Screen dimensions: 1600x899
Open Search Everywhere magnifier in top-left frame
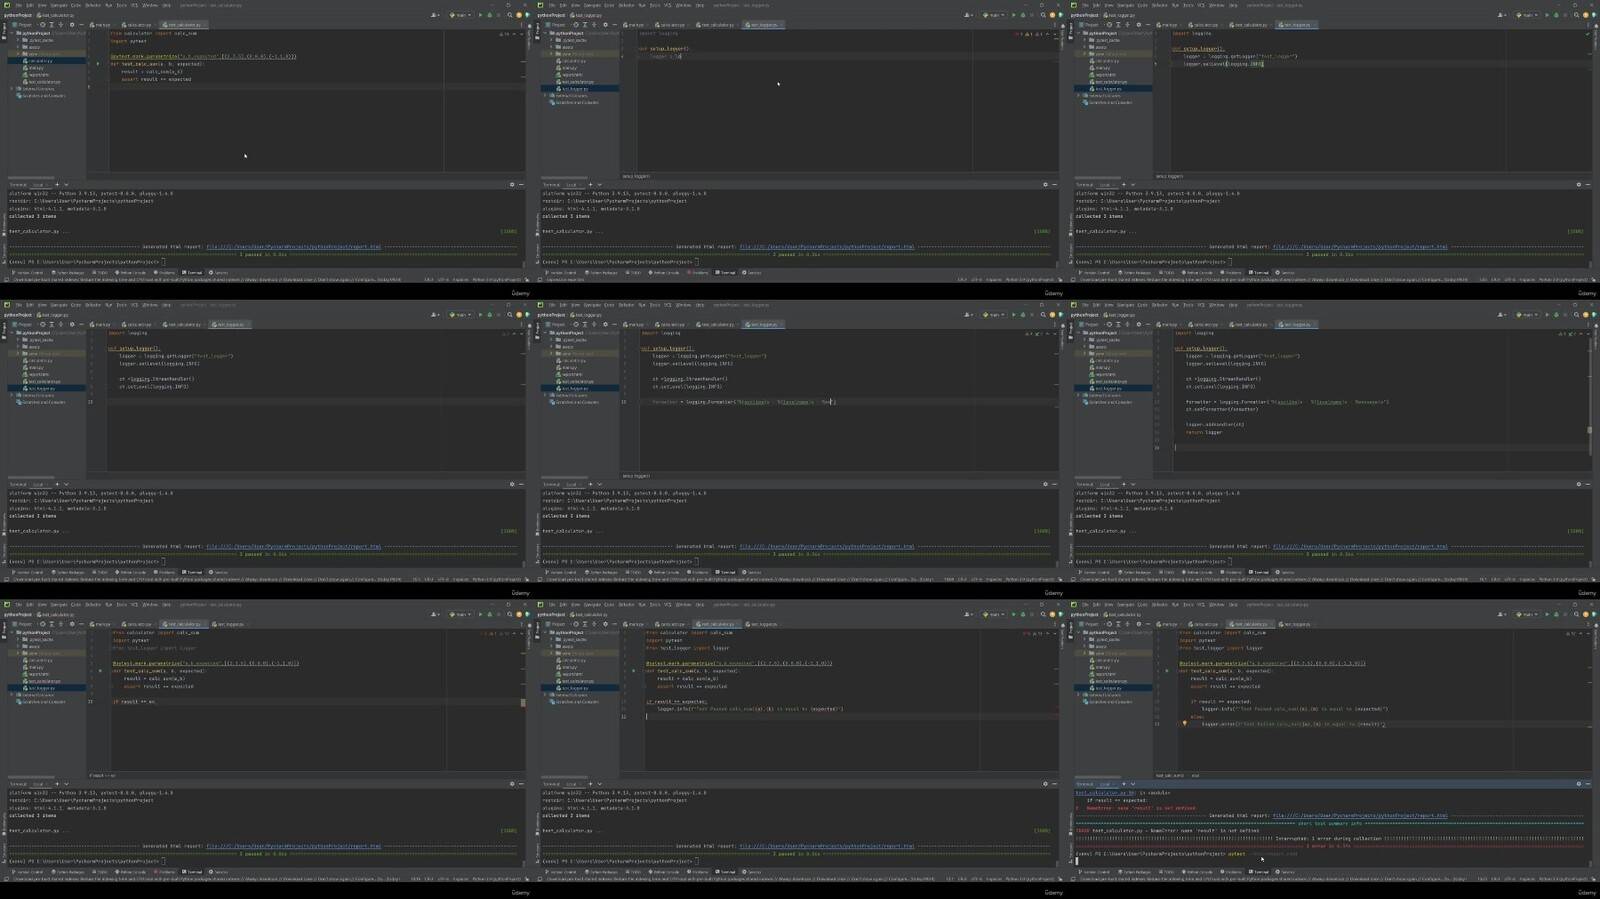pos(509,15)
